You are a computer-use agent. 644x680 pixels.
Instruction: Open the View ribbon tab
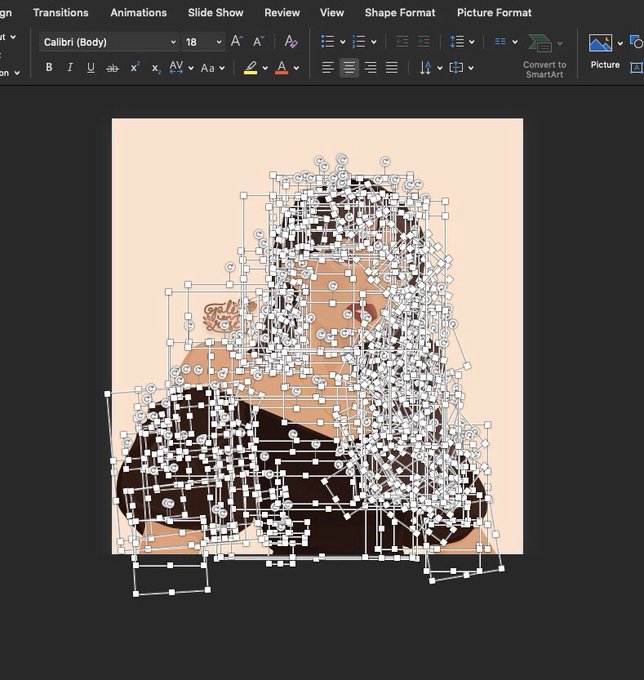coord(332,13)
